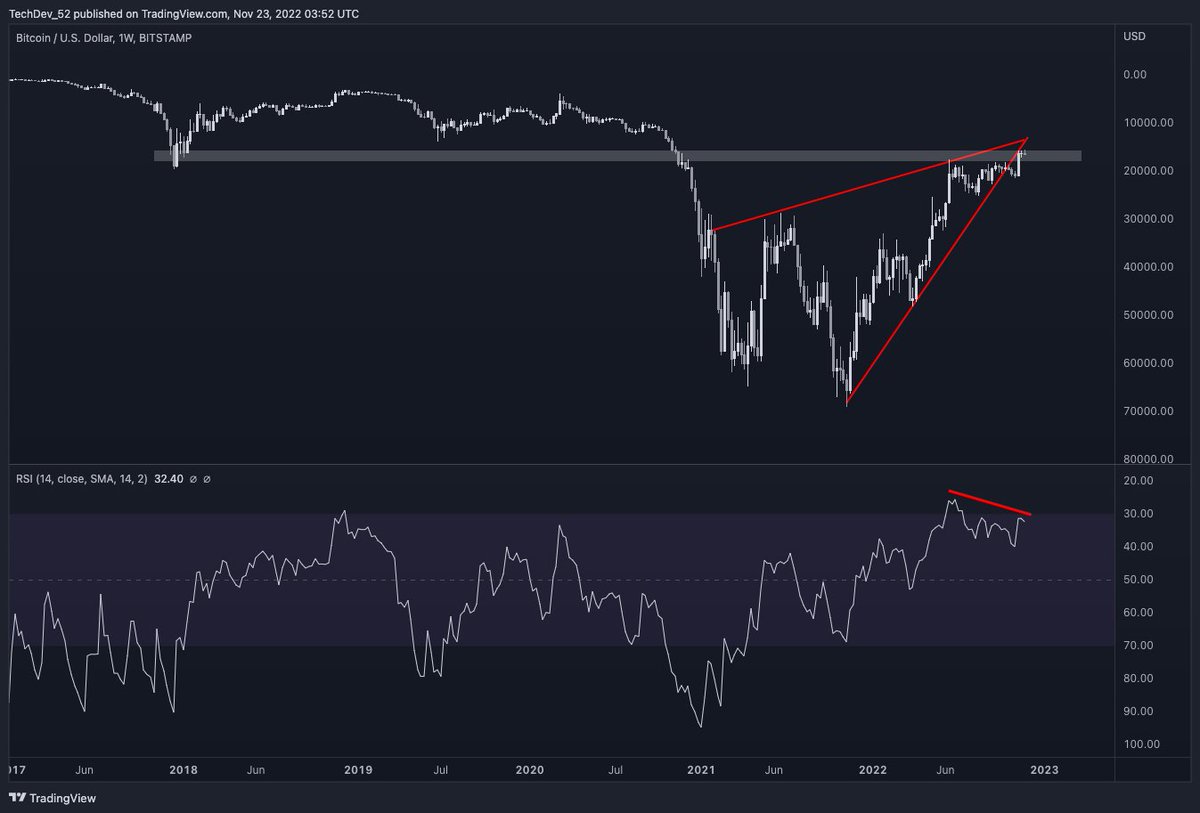Click the "40.00" RSI axis label

pyautogui.click(x=1138, y=547)
